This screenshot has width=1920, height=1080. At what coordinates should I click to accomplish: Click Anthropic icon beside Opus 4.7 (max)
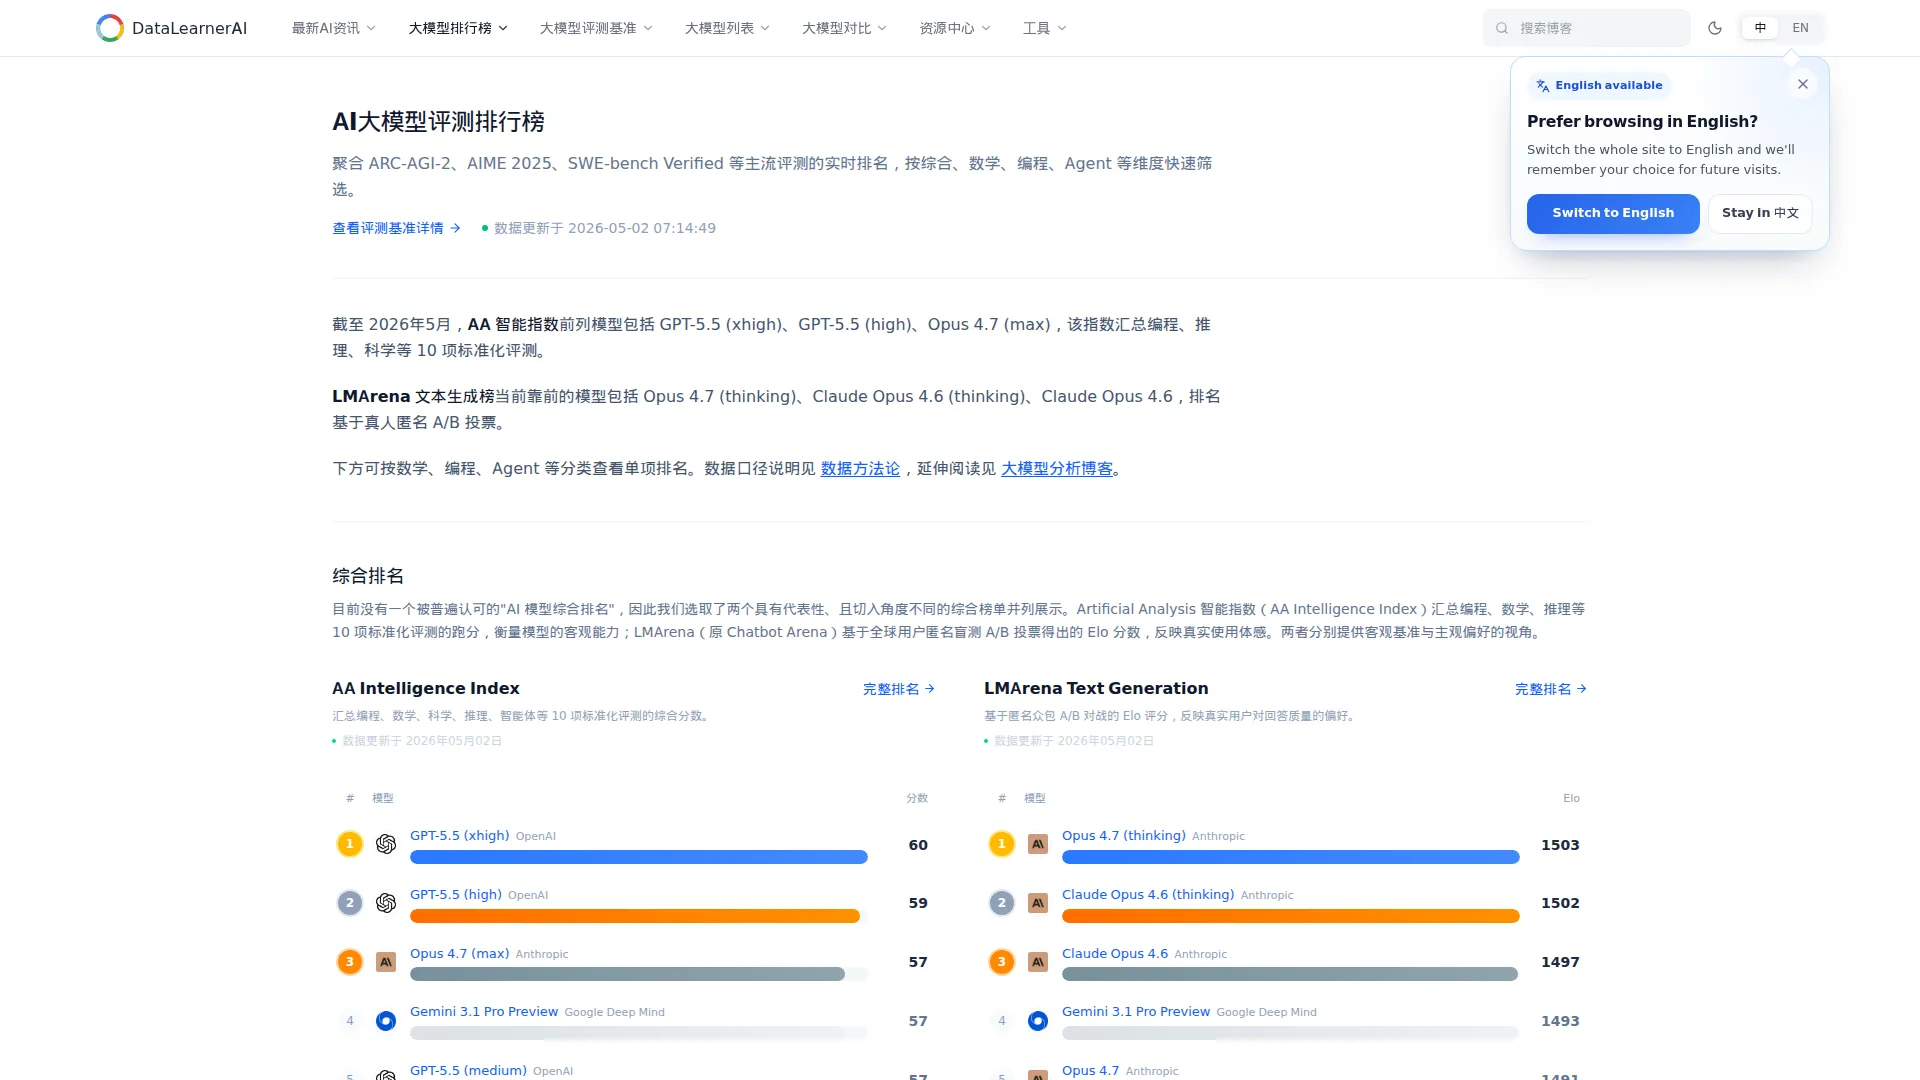pyautogui.click(x=386, y=962)
